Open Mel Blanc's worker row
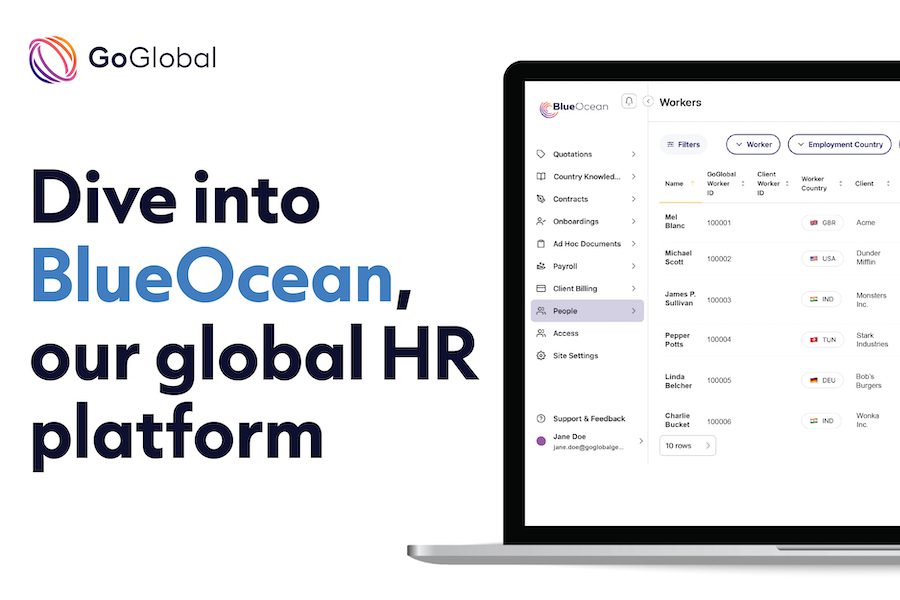Image resolution: width=900 pixels, height=600 pixels. pos(677,223)
